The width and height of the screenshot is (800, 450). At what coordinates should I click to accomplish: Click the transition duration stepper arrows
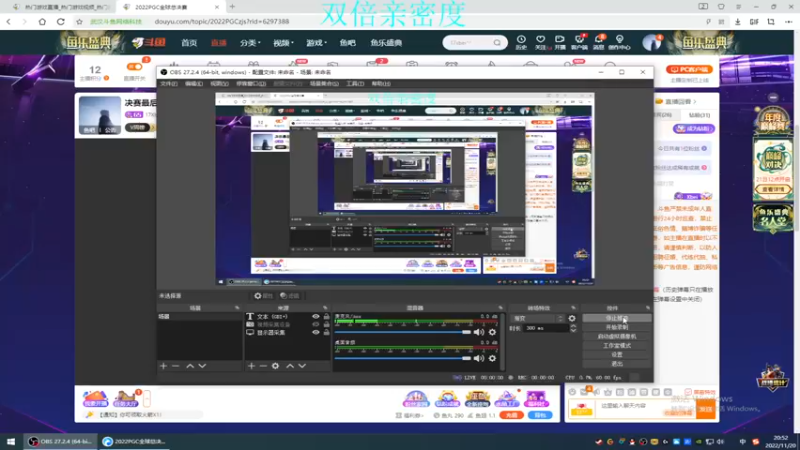point(573,328)
